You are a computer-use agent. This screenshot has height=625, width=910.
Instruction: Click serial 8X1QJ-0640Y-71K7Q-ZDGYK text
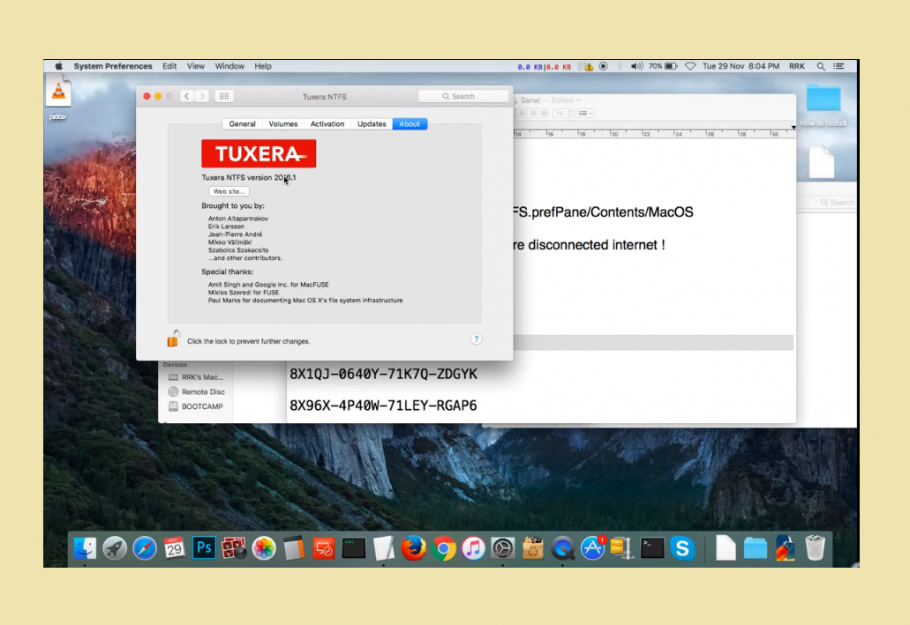point(383,374)
